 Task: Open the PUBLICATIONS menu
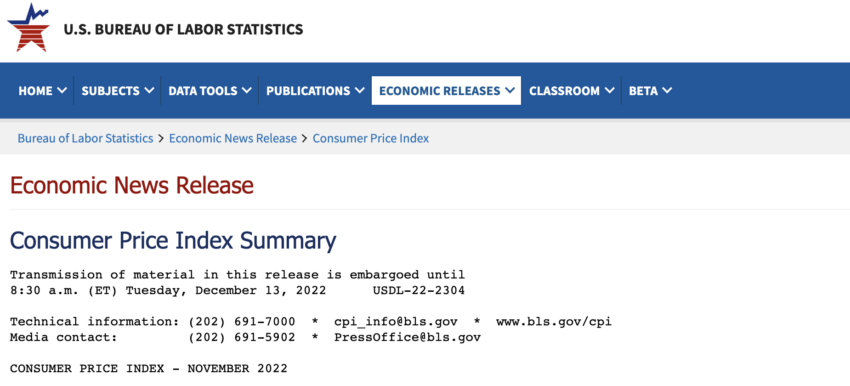coord(315,91)
